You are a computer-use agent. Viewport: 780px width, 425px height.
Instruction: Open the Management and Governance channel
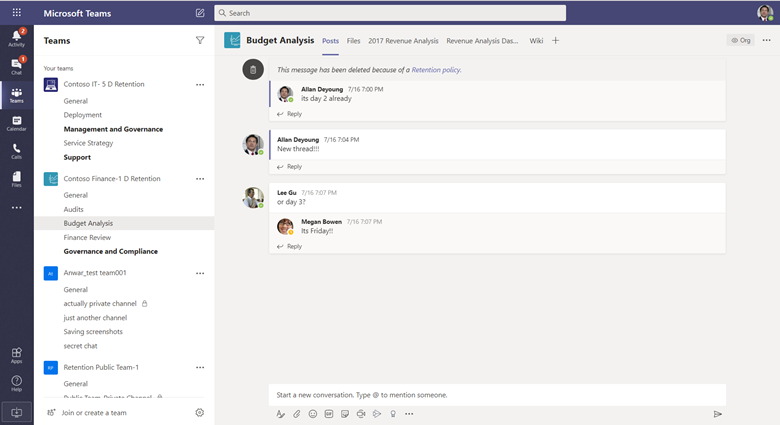point(113,129)
